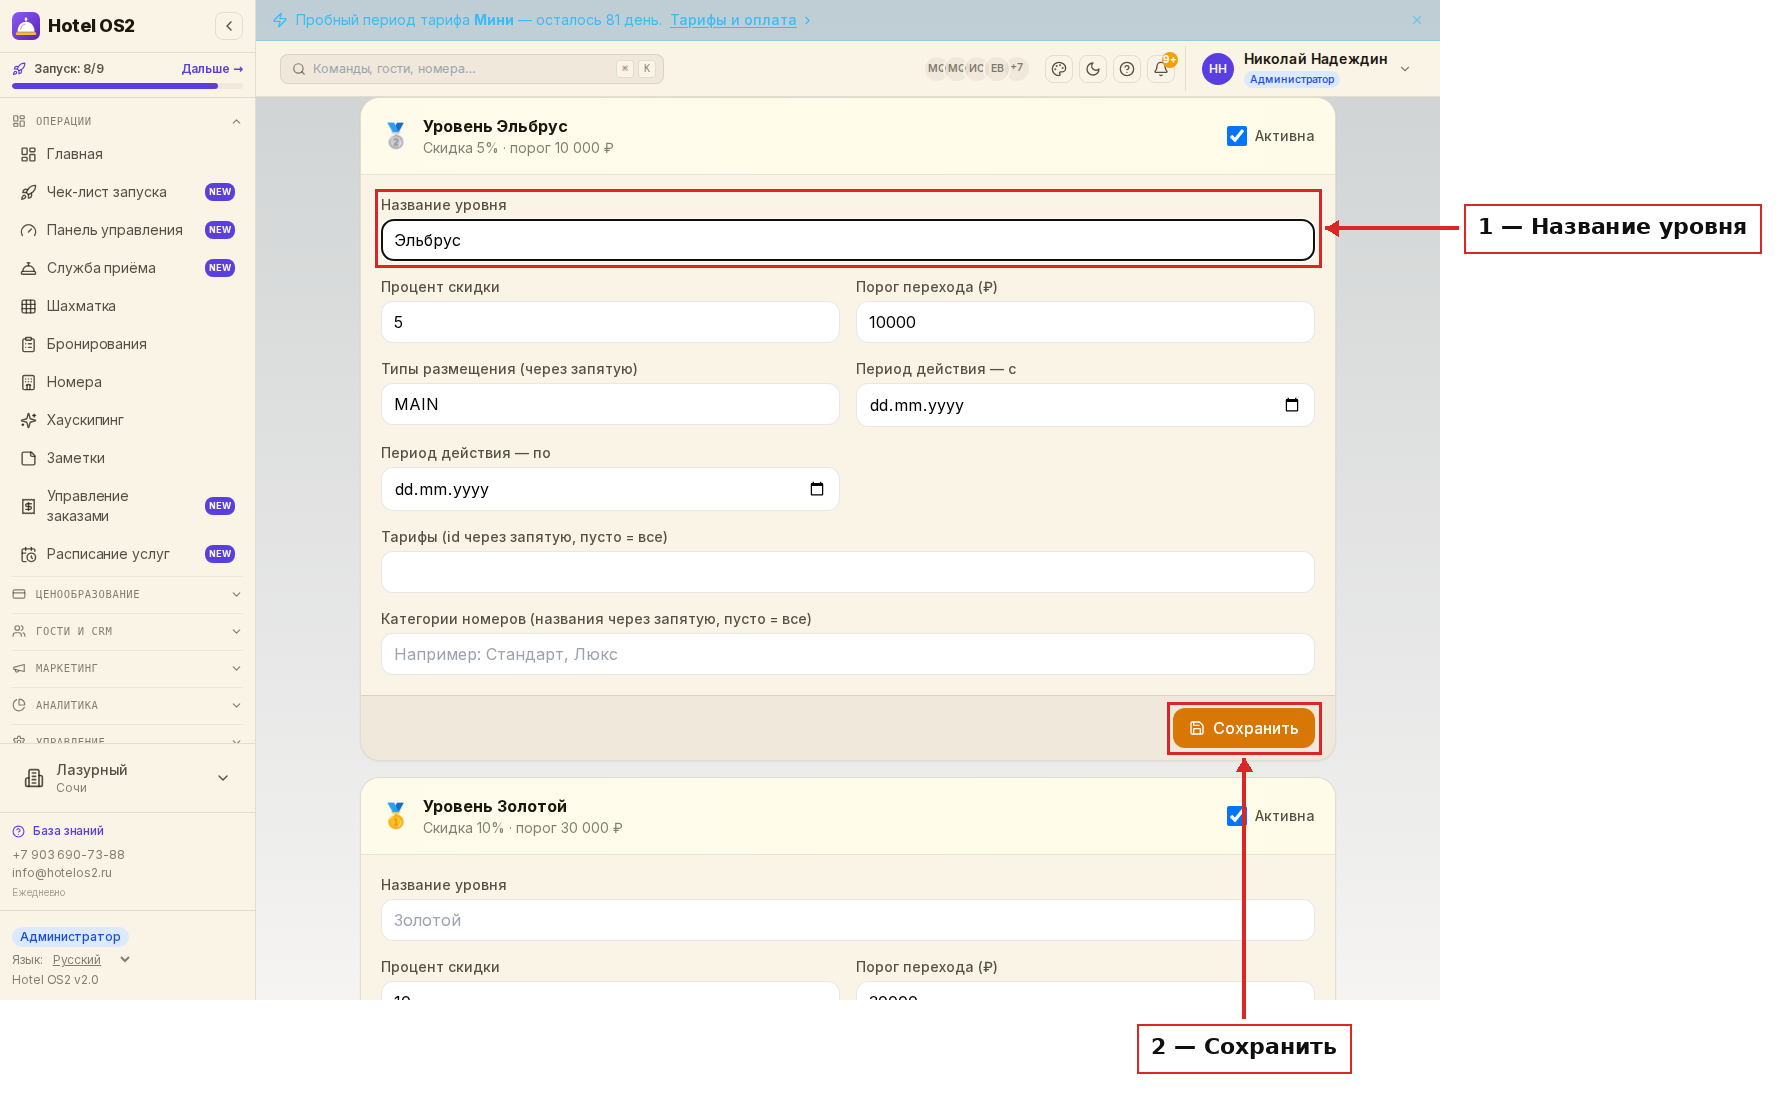The image size is (1785, 1097).
Task: Toggle dark mode moon icon
Action: [1093, 69]
